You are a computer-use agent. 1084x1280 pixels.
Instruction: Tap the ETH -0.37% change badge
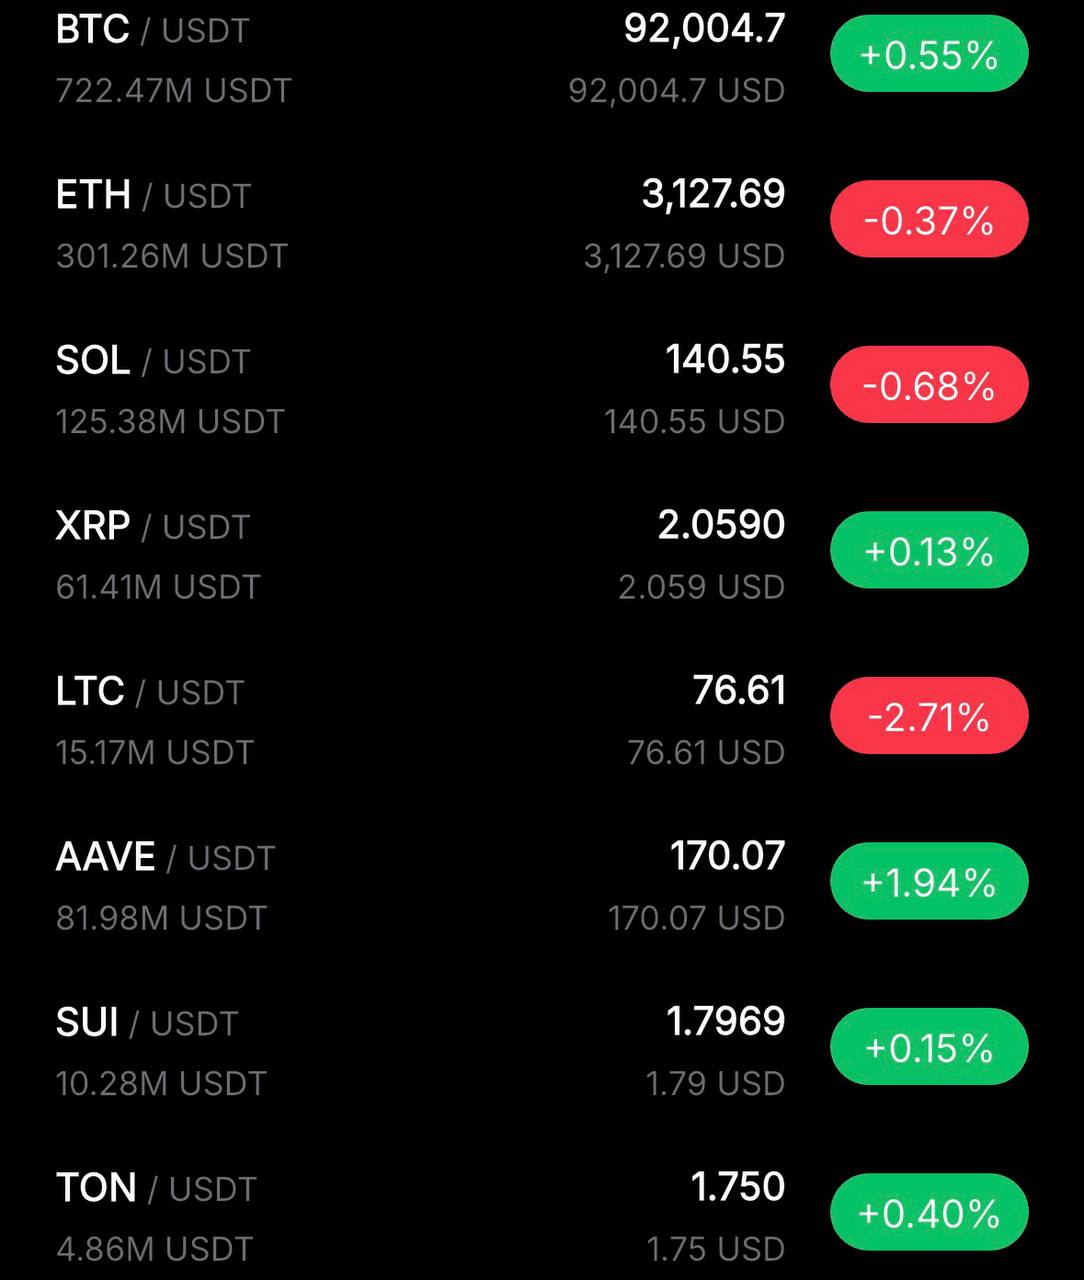coord(929,220)
